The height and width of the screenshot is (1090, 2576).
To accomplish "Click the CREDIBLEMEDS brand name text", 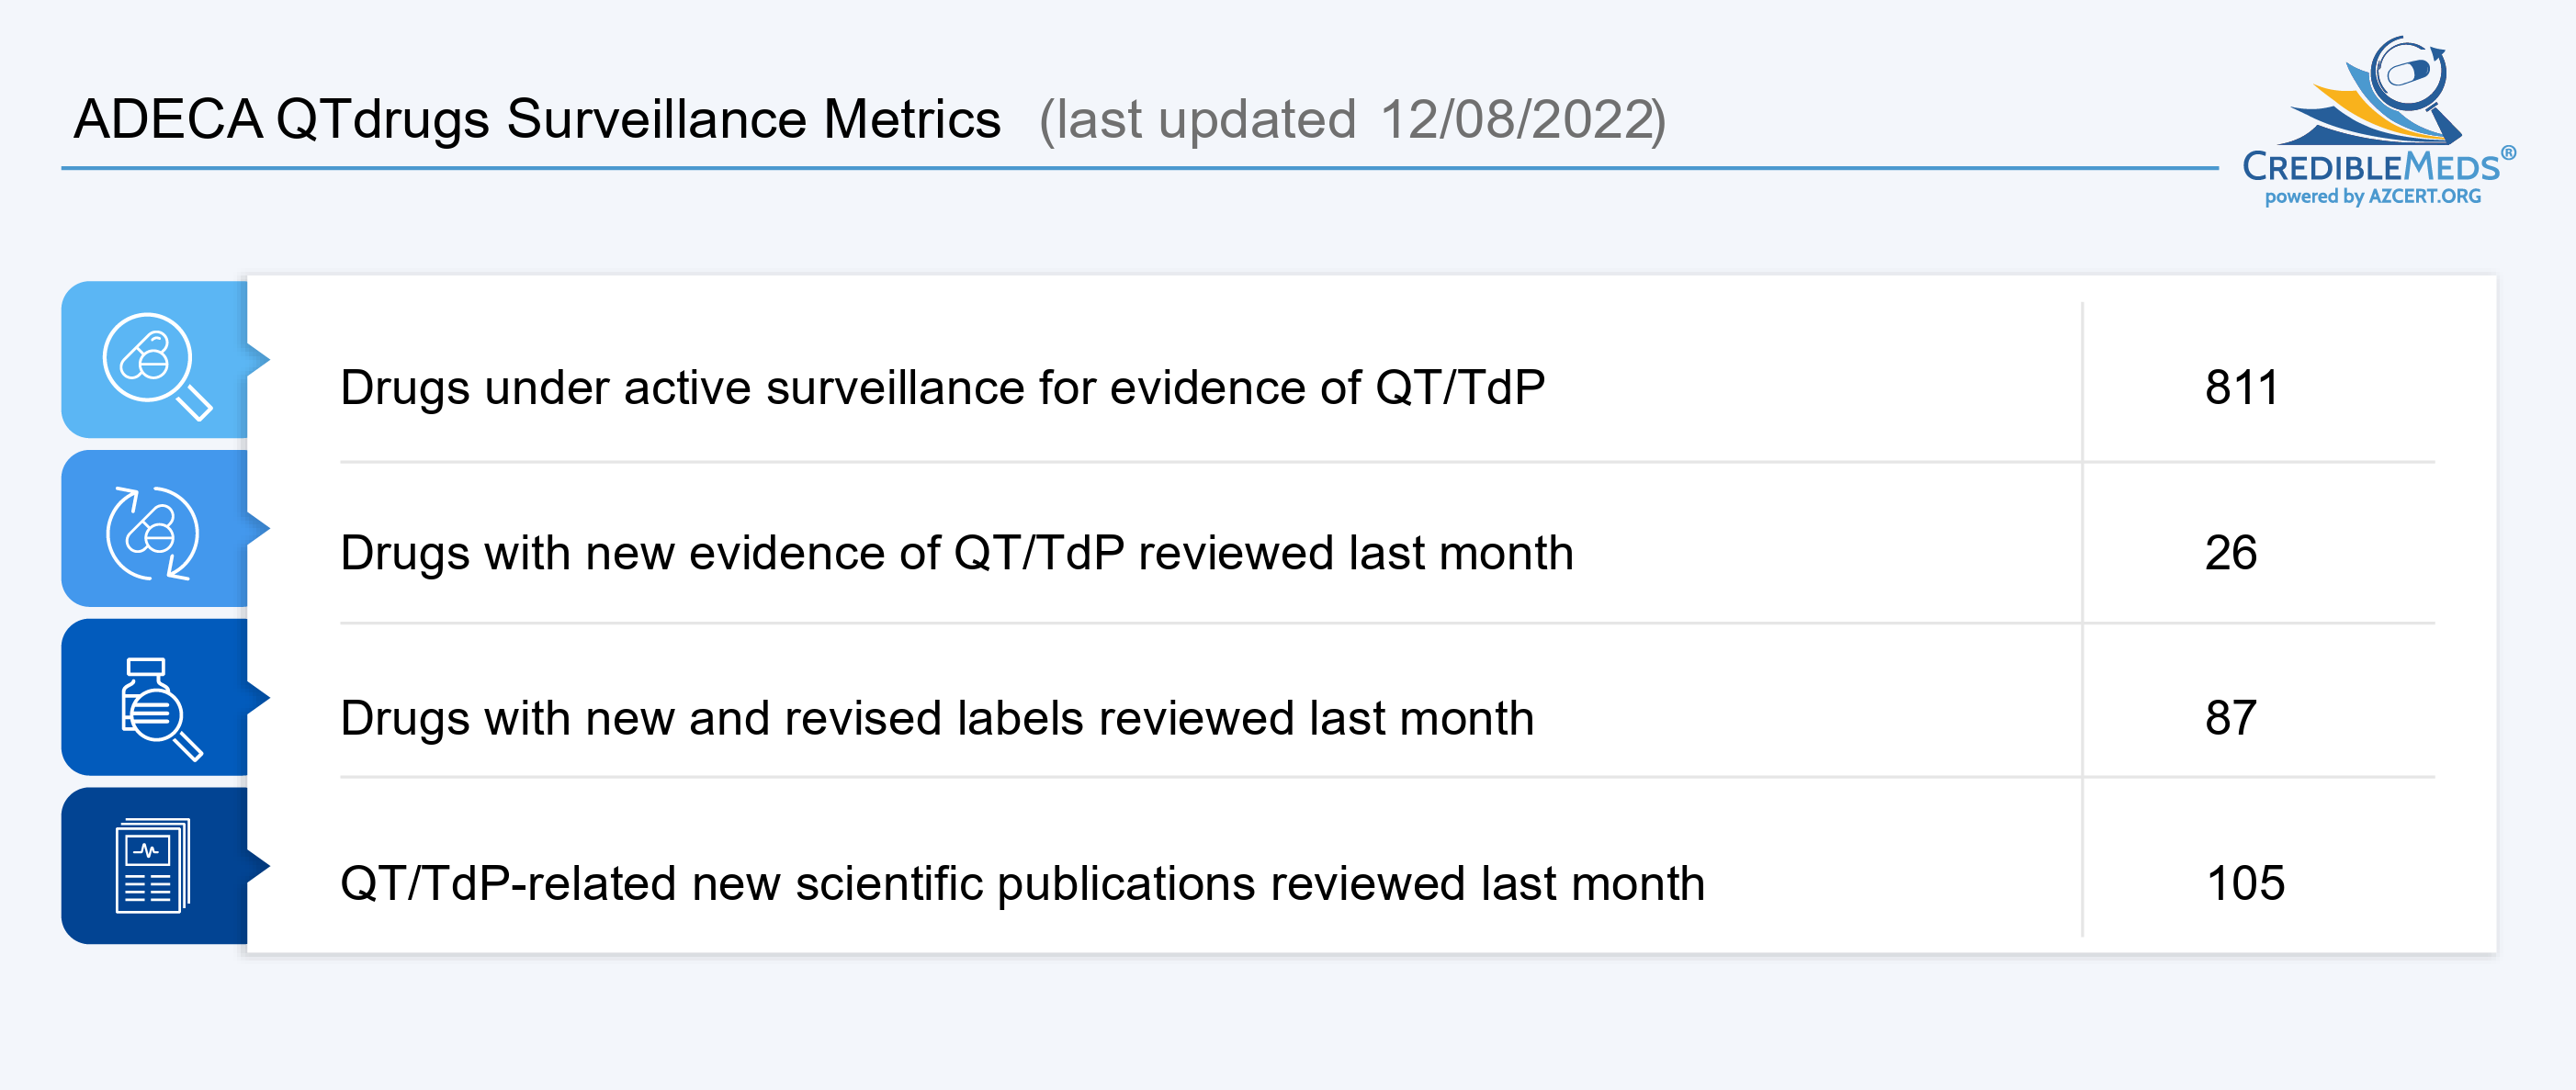I will click(x=2371, y=166).
